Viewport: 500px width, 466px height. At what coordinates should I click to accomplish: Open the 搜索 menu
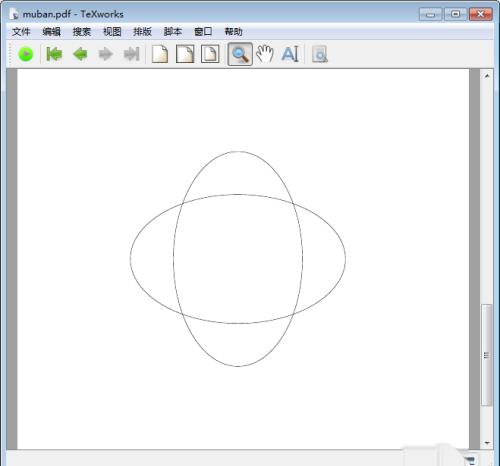tap(82, 32)
